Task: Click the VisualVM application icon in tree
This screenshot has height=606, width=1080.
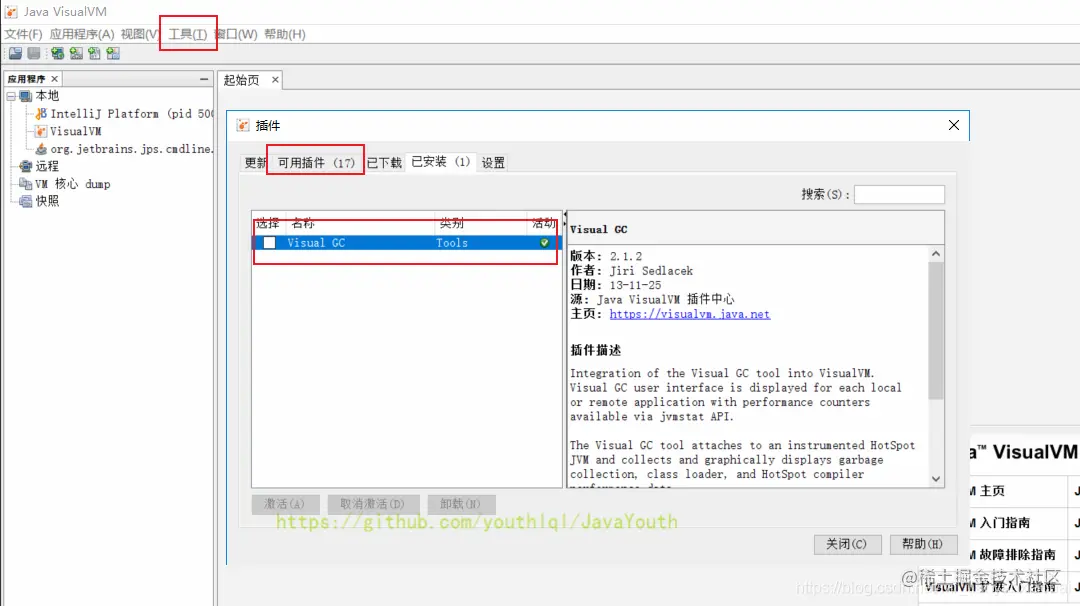Action: tap(41, 131)
